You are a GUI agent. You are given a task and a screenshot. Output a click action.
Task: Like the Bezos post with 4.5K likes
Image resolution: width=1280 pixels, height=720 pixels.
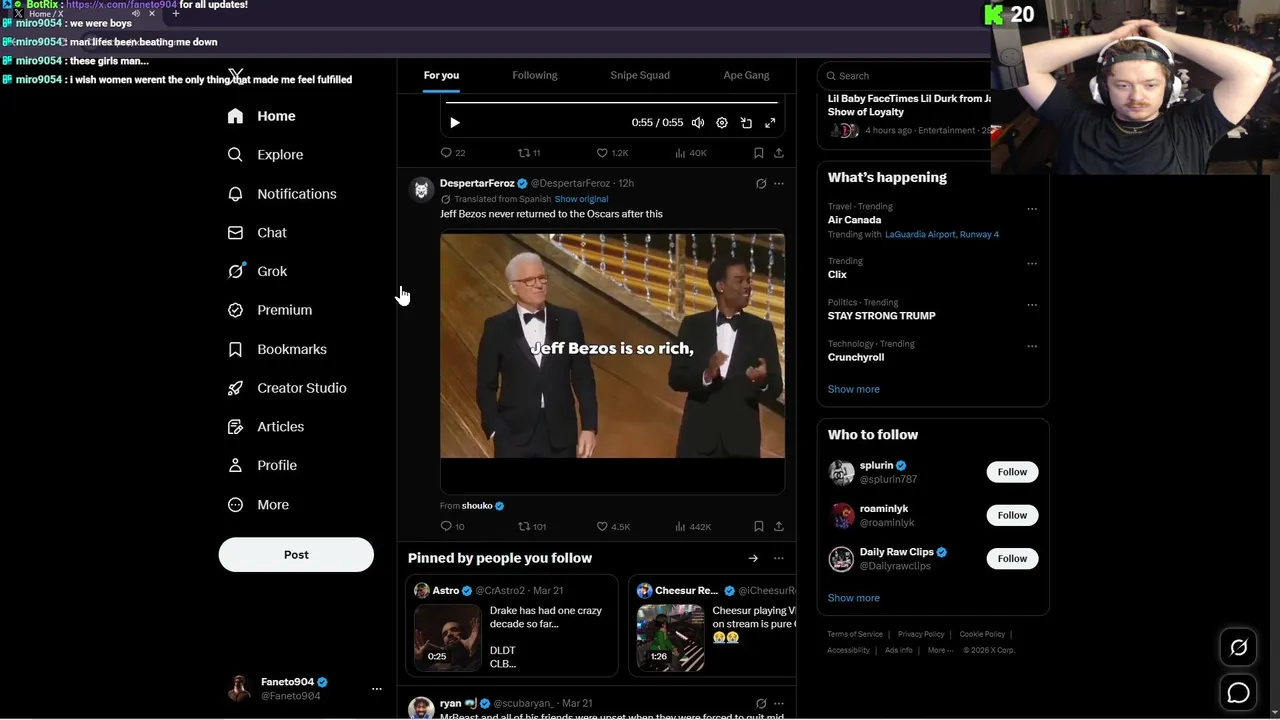pyautogui.click(x=613, y=527)
